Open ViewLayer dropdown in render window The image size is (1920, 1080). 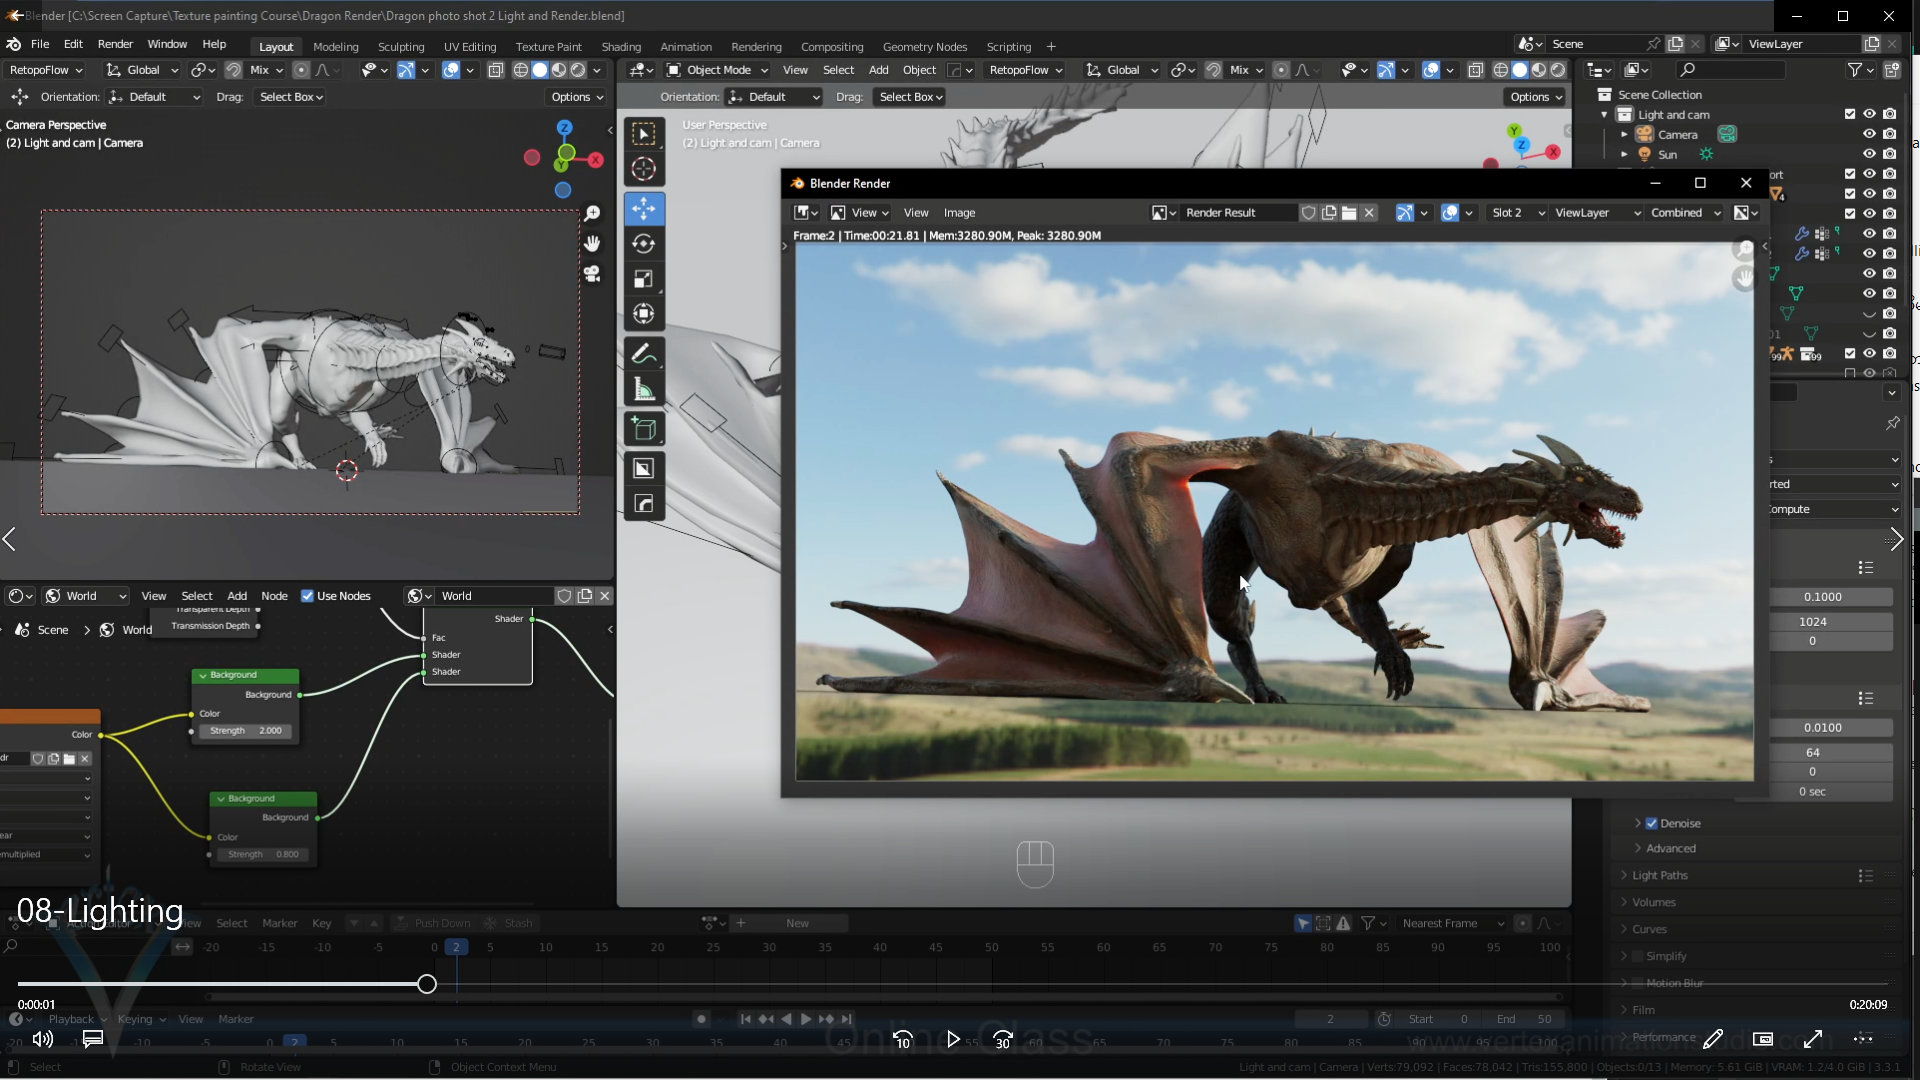tap(1596, 212)
